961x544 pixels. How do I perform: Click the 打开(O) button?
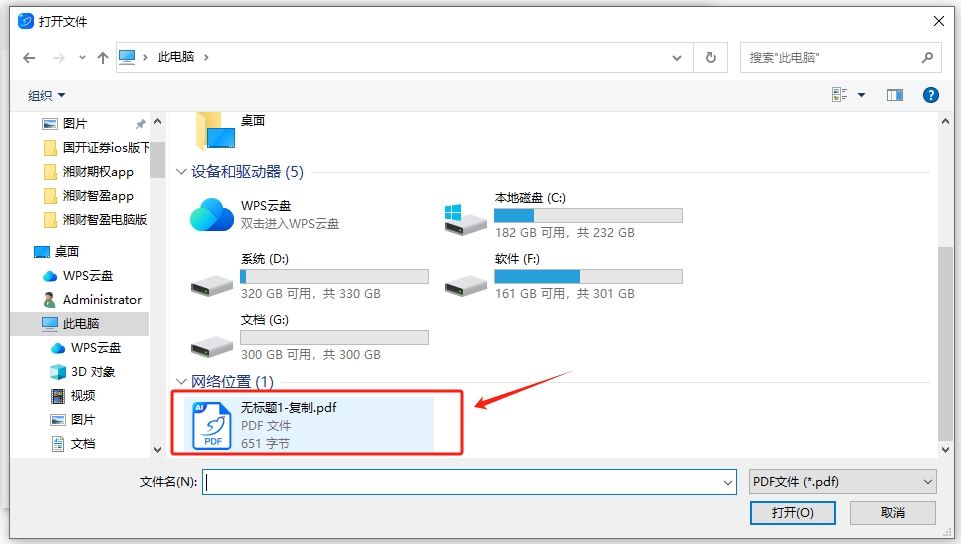[x=792, y=513]
